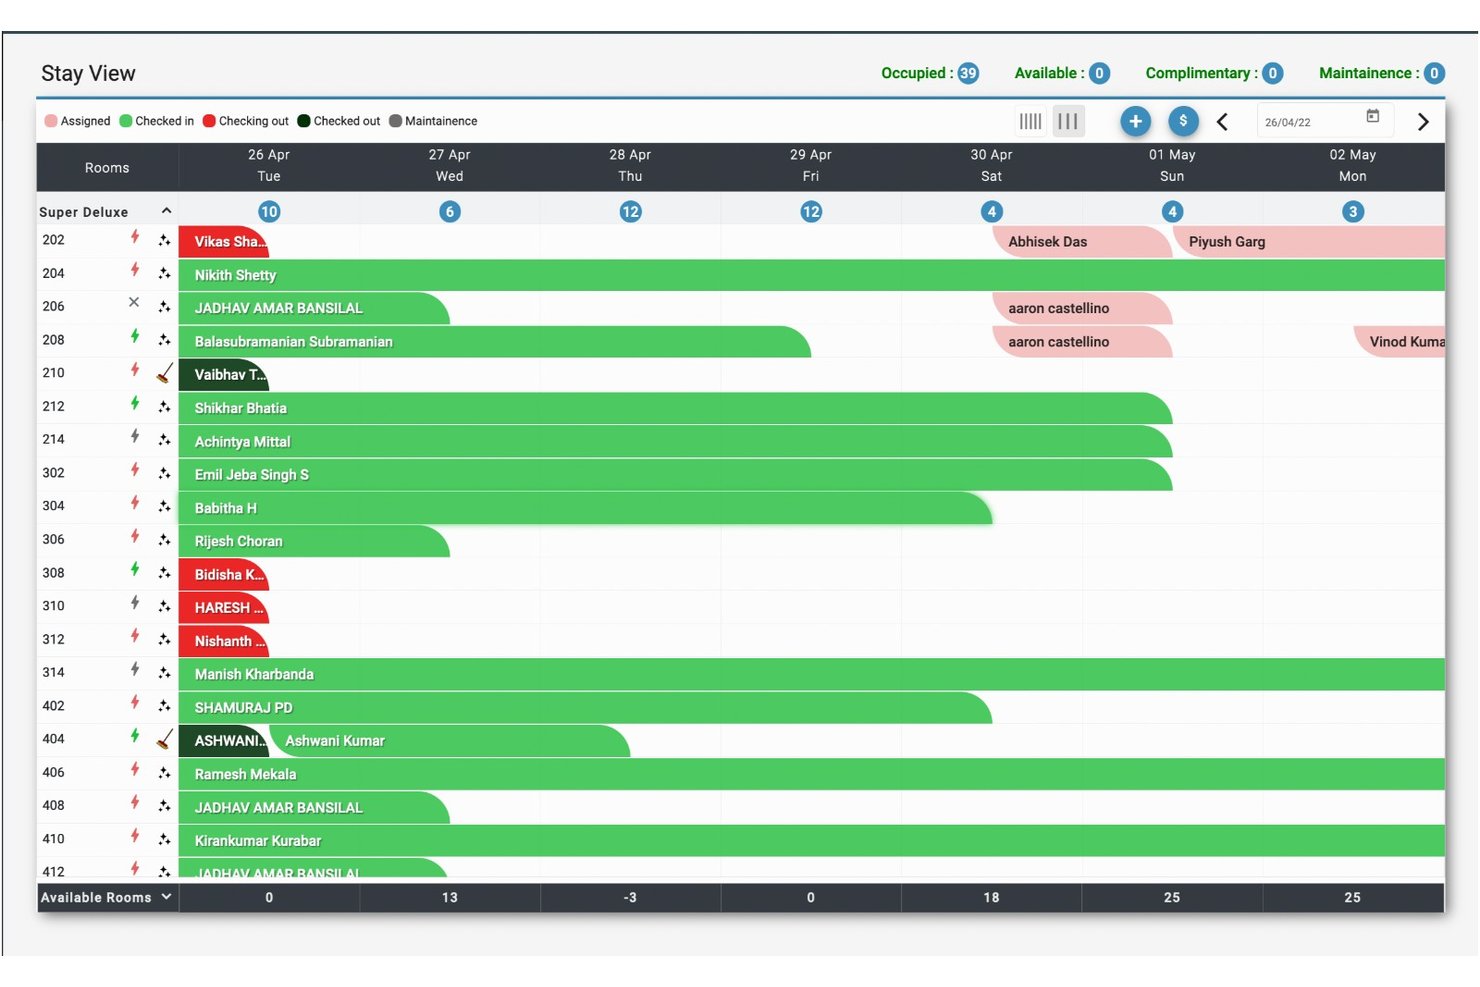This screenshot has width=1480, height=987.
Task: Open the Piyush Garg assigned booking
Action: 1309,242
